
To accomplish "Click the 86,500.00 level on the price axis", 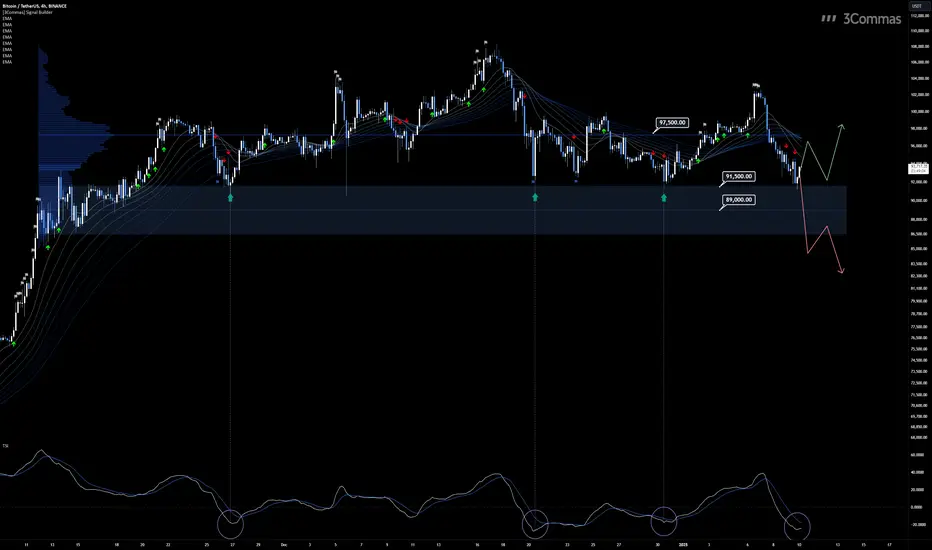I will (919, 234).
